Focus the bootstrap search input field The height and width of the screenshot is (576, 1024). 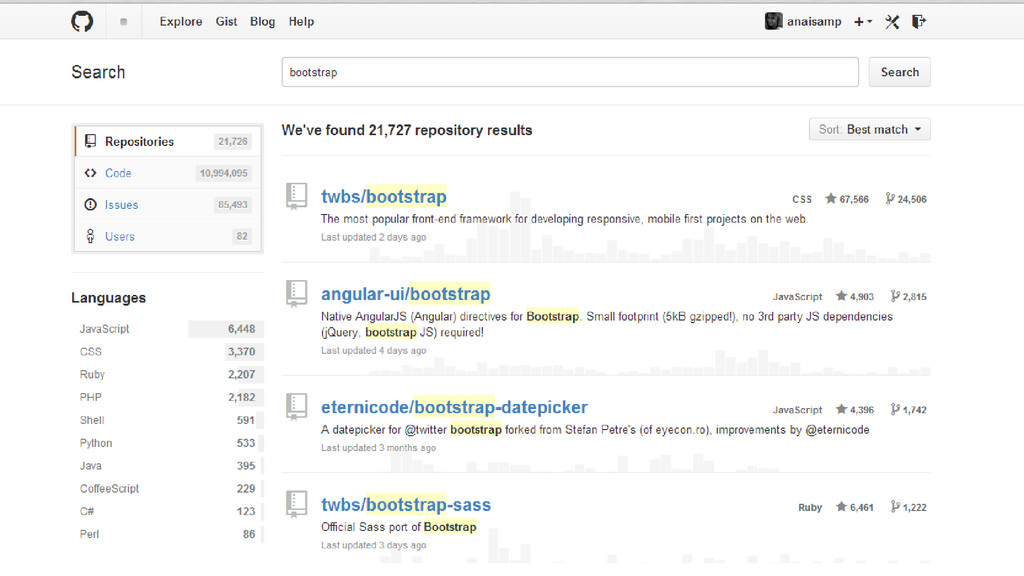(570, 72)
